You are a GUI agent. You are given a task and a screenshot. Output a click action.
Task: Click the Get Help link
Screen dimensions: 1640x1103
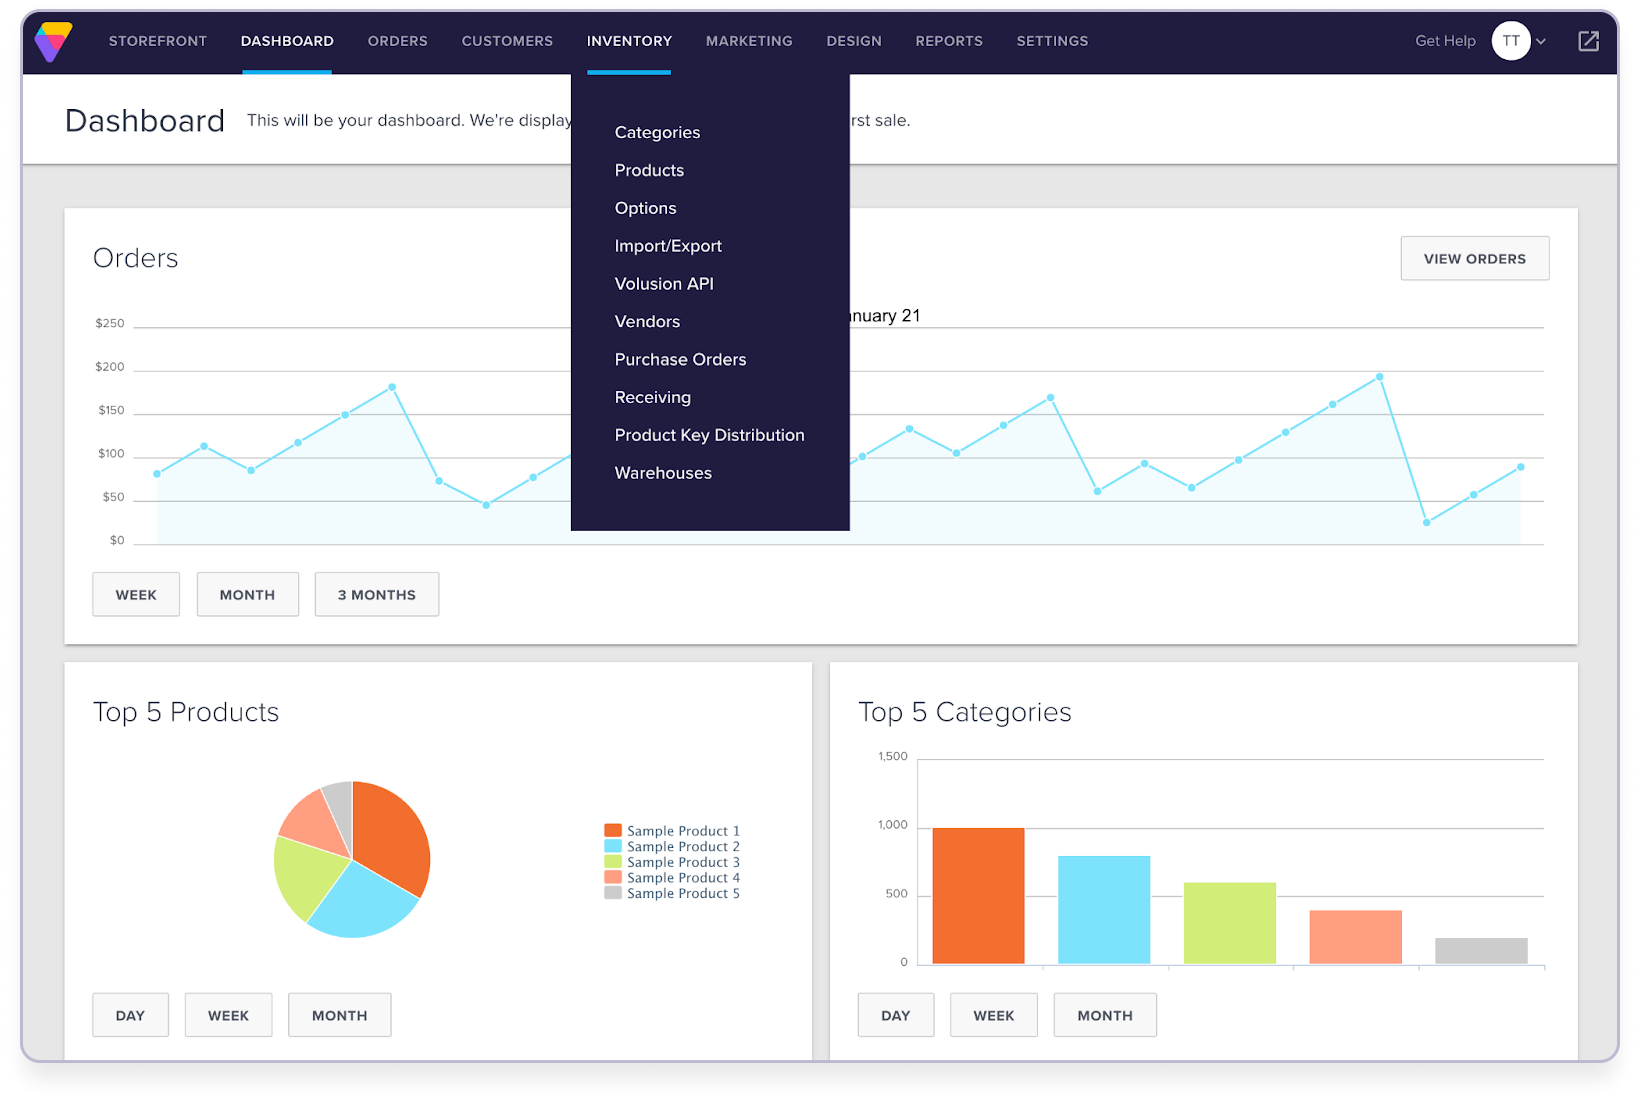click(x=1444, y=41)
